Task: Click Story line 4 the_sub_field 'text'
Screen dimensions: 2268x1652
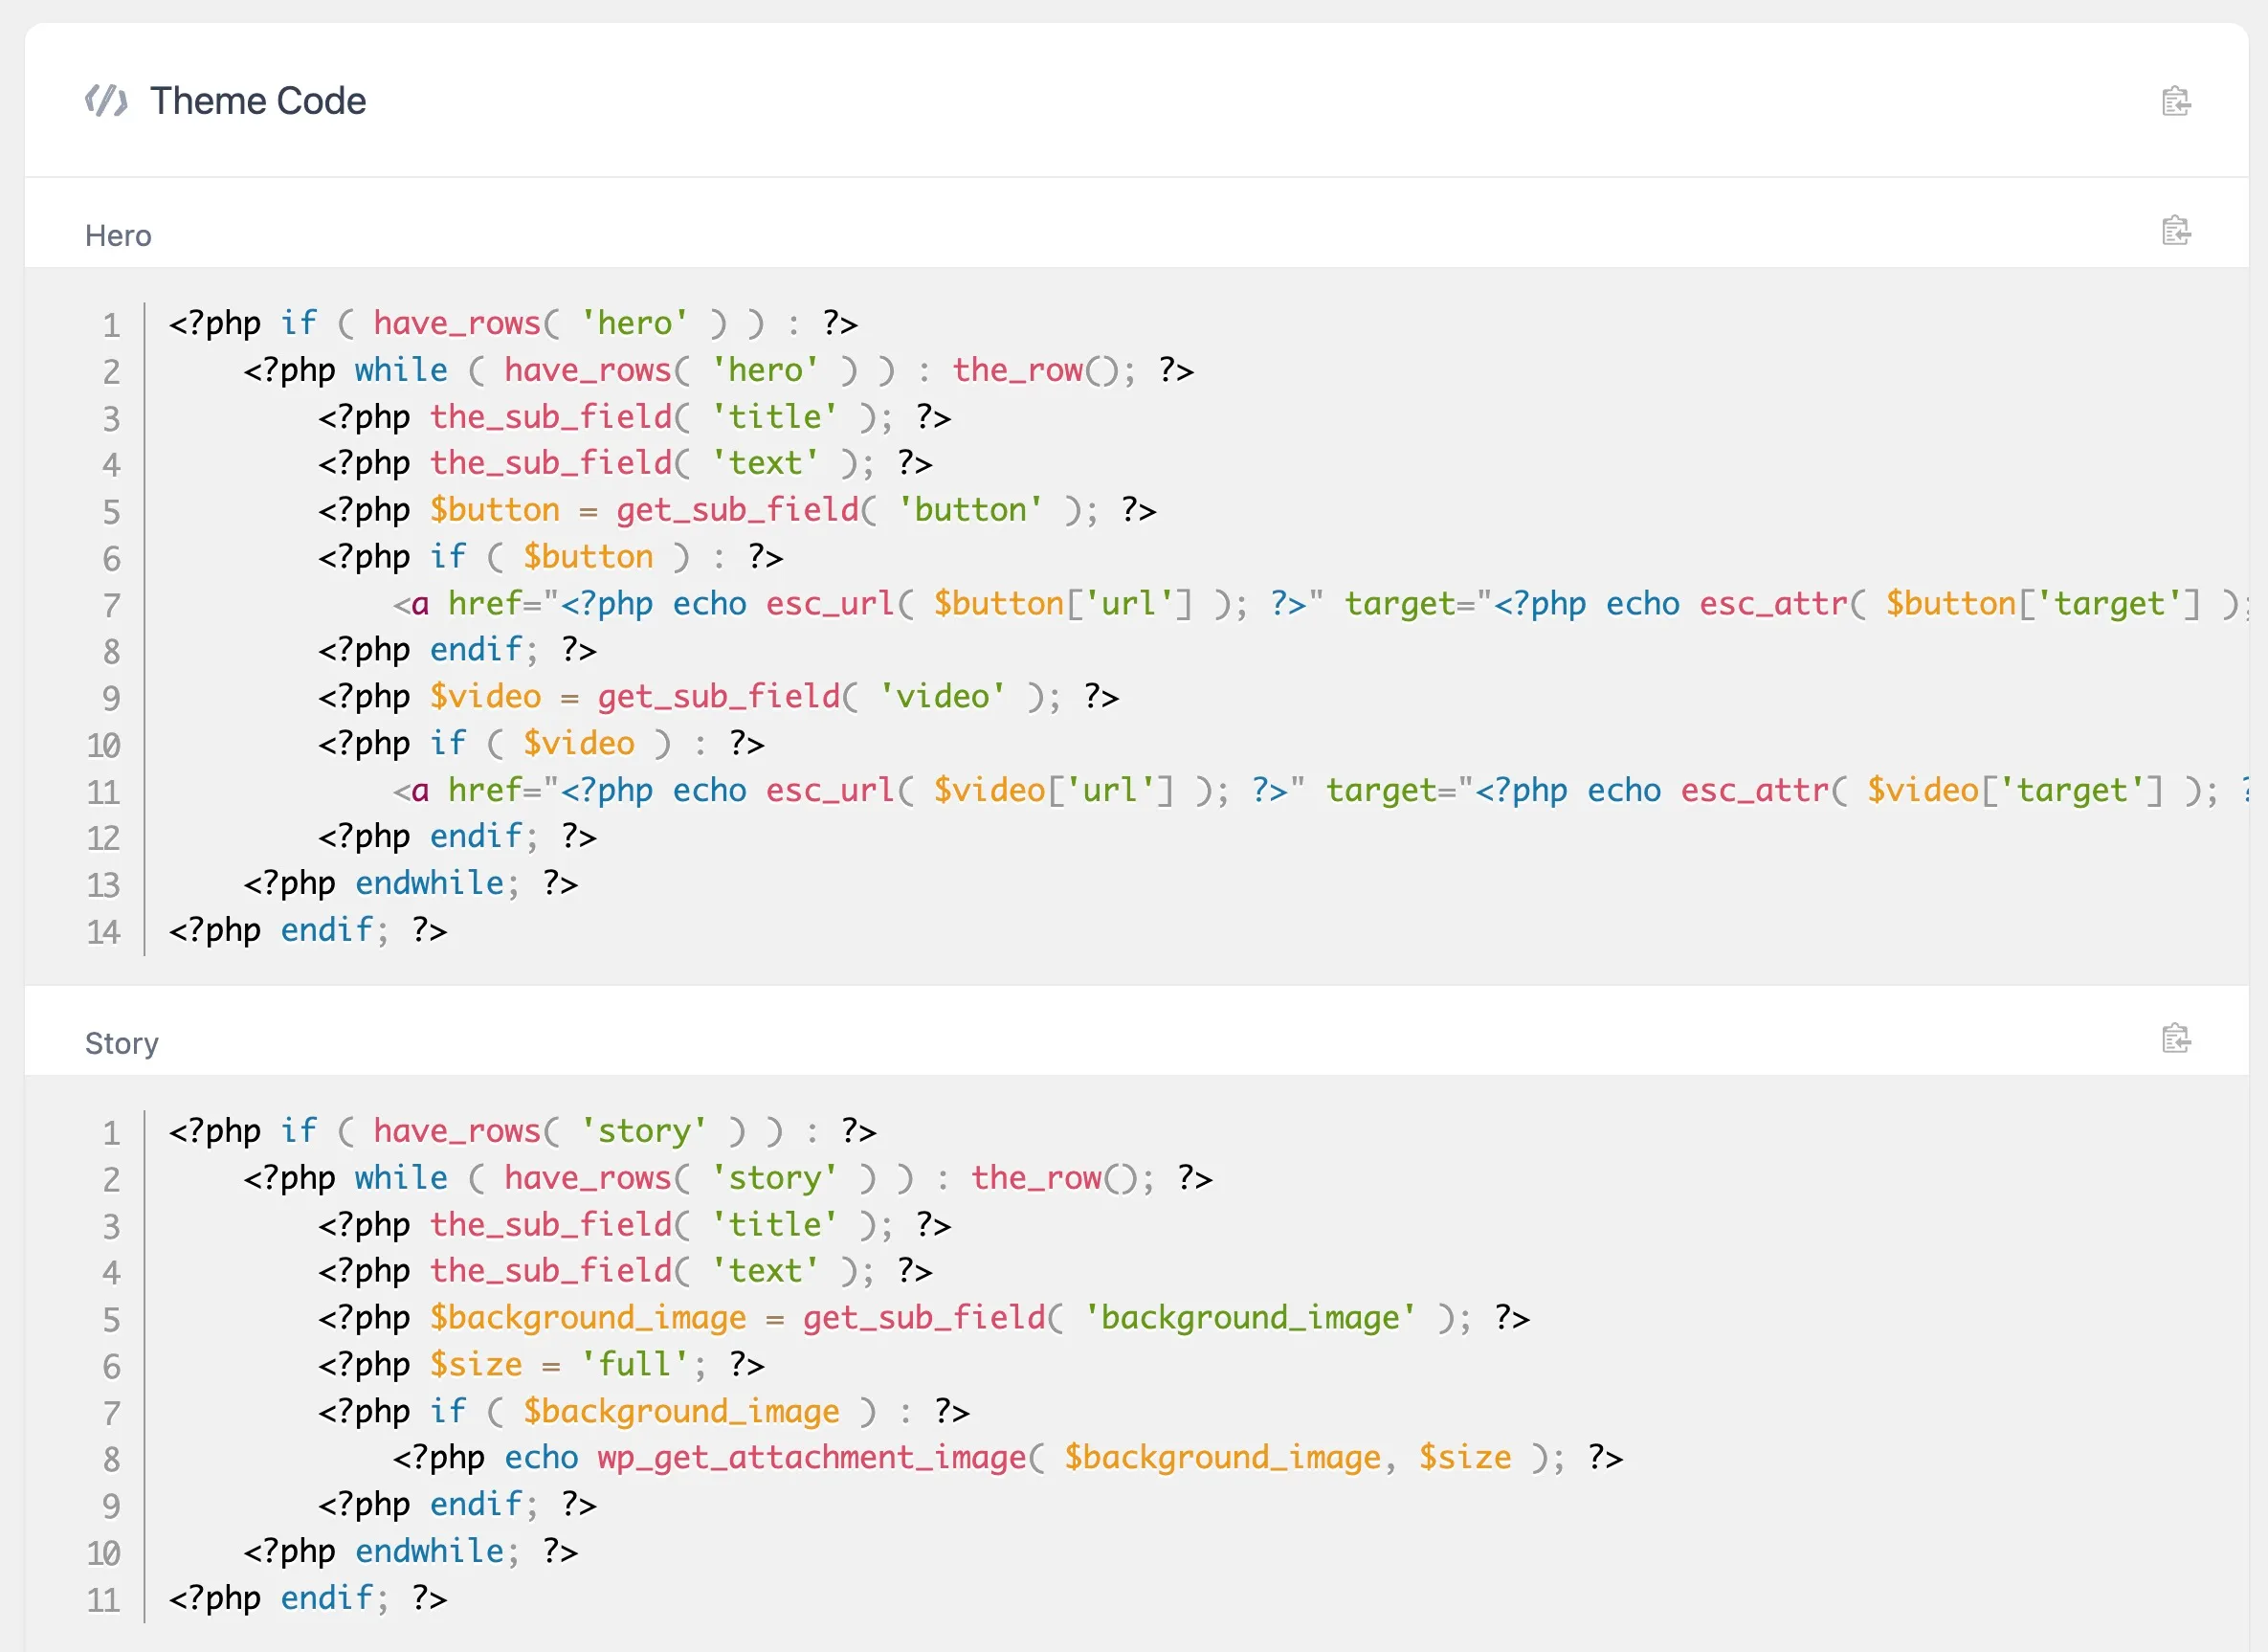Action: tap(625, 1271)
